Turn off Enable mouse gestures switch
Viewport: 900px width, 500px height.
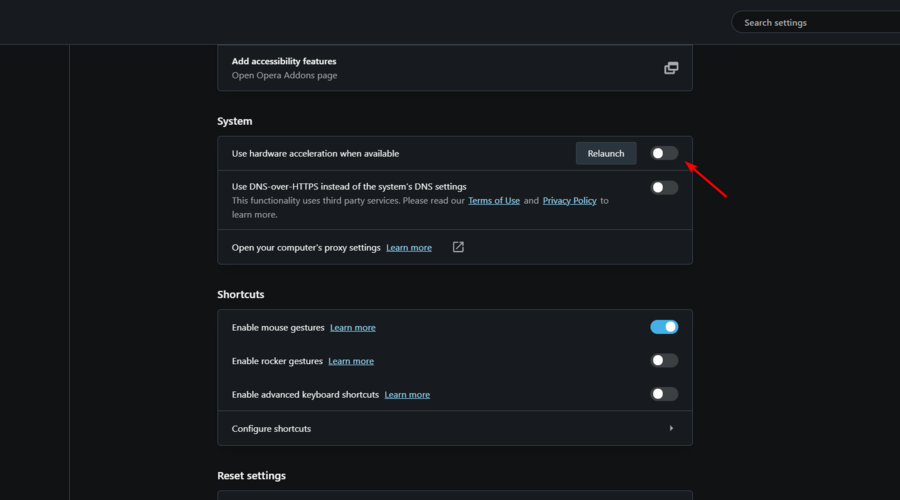pyautogui.click(x=664, y=327)
